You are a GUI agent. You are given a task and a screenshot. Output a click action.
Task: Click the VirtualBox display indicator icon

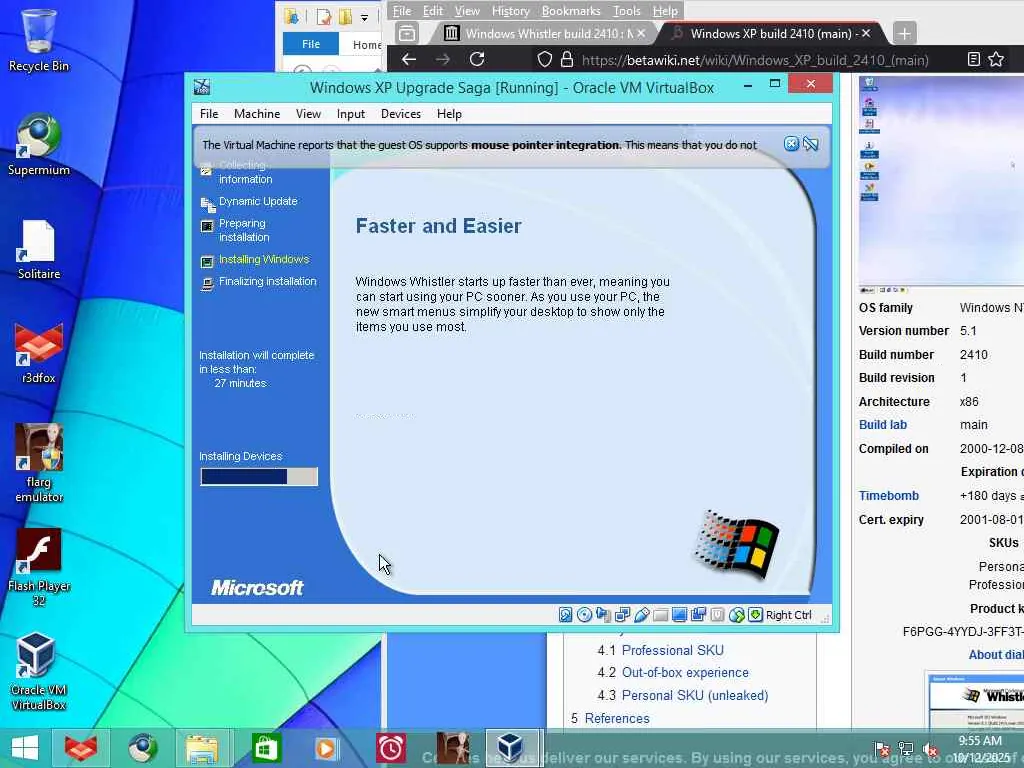(679, 615)
